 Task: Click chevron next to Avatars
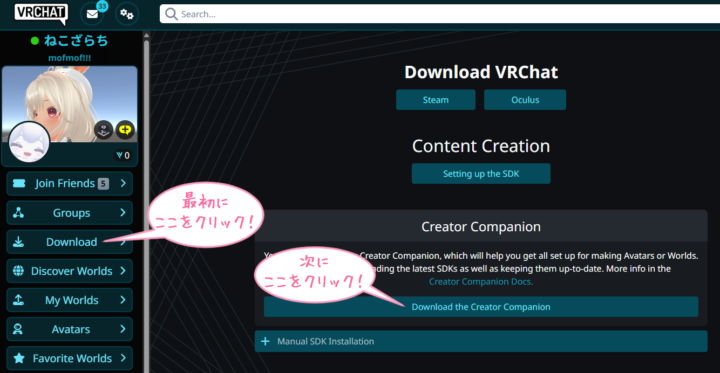(123, 329)
